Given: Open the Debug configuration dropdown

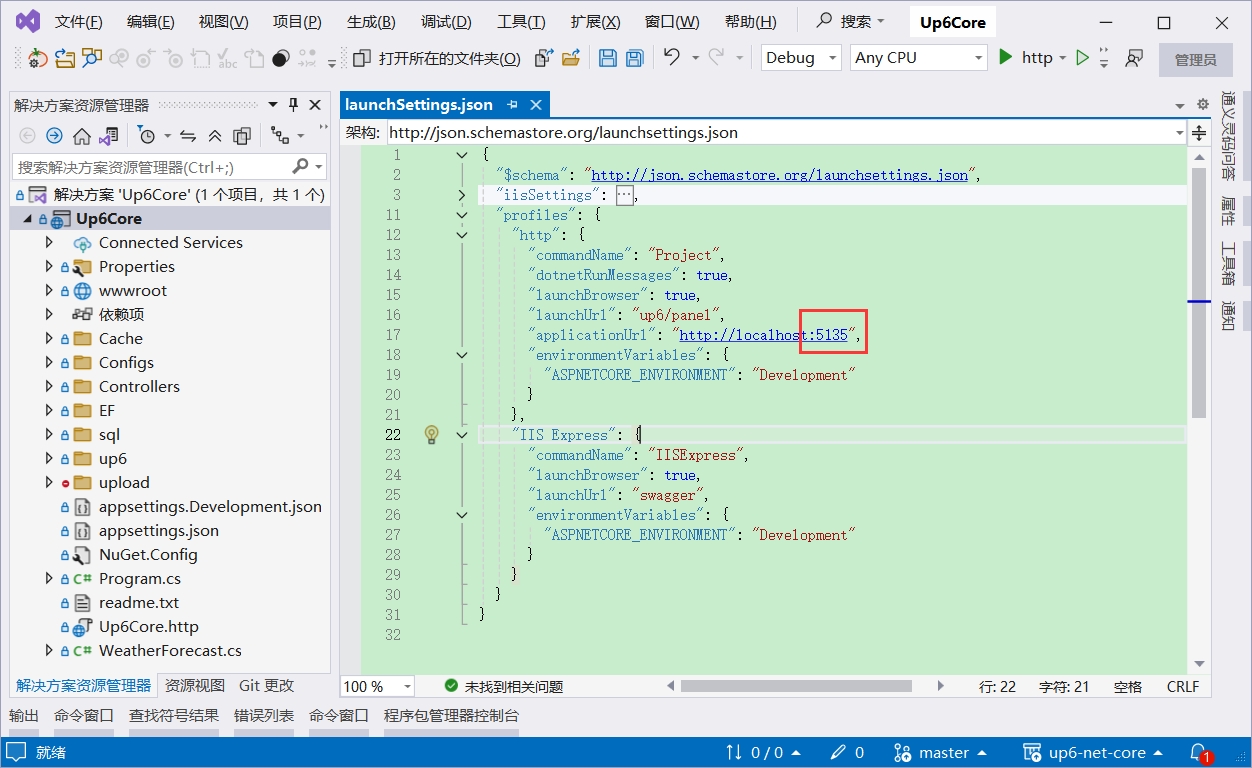Looking at the screenshot, I should [x=802, y=58].
